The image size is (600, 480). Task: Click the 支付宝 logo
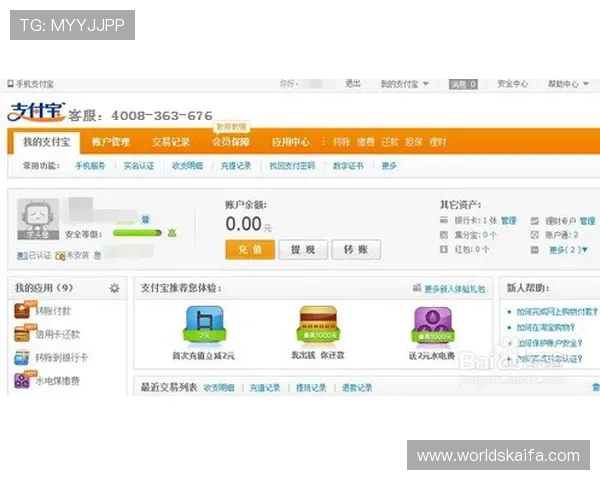point(36,112)
